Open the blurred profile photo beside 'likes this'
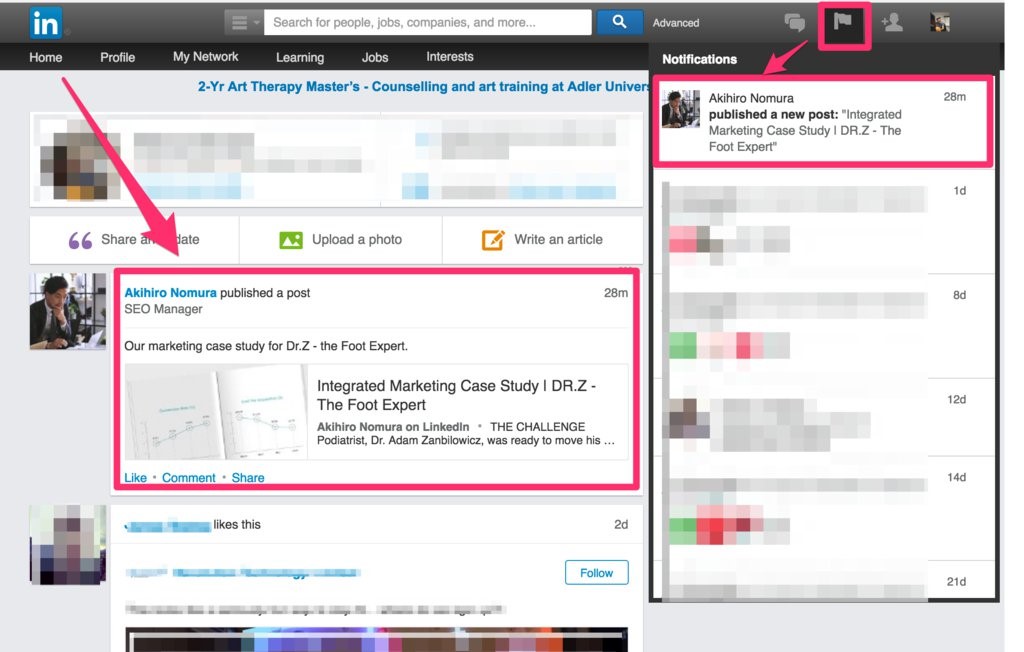 pyautogui.click(x=67, y=544)
